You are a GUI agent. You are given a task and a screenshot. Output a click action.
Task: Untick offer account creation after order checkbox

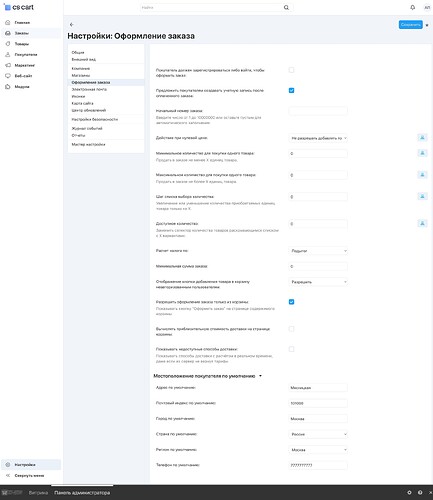(291, 90)
